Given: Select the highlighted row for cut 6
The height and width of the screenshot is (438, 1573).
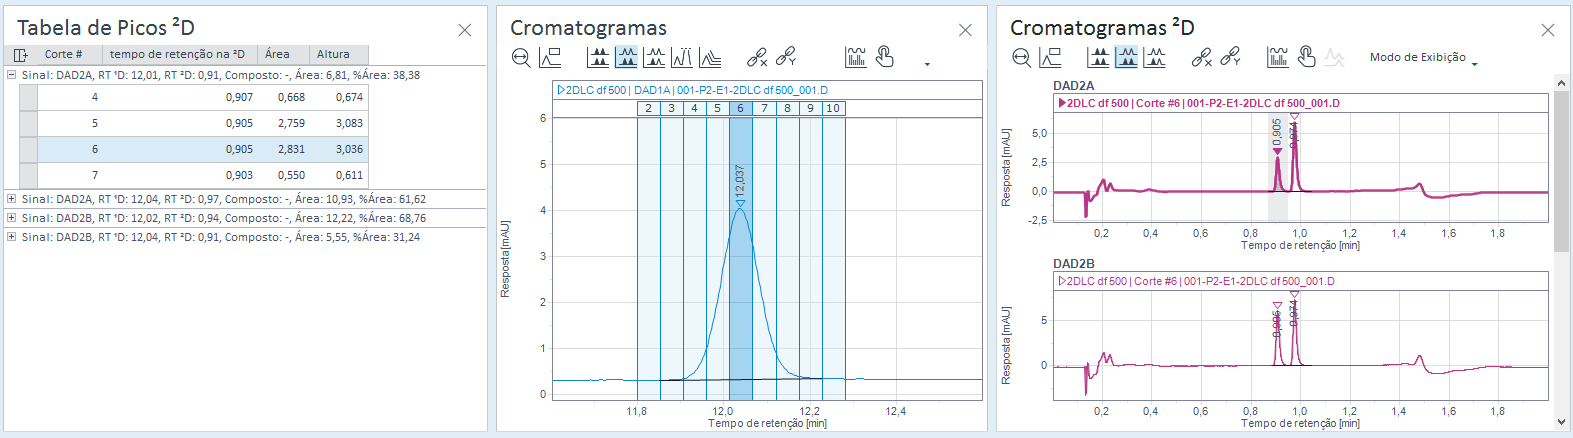Looking at the screenshot, I should [194, 149].
